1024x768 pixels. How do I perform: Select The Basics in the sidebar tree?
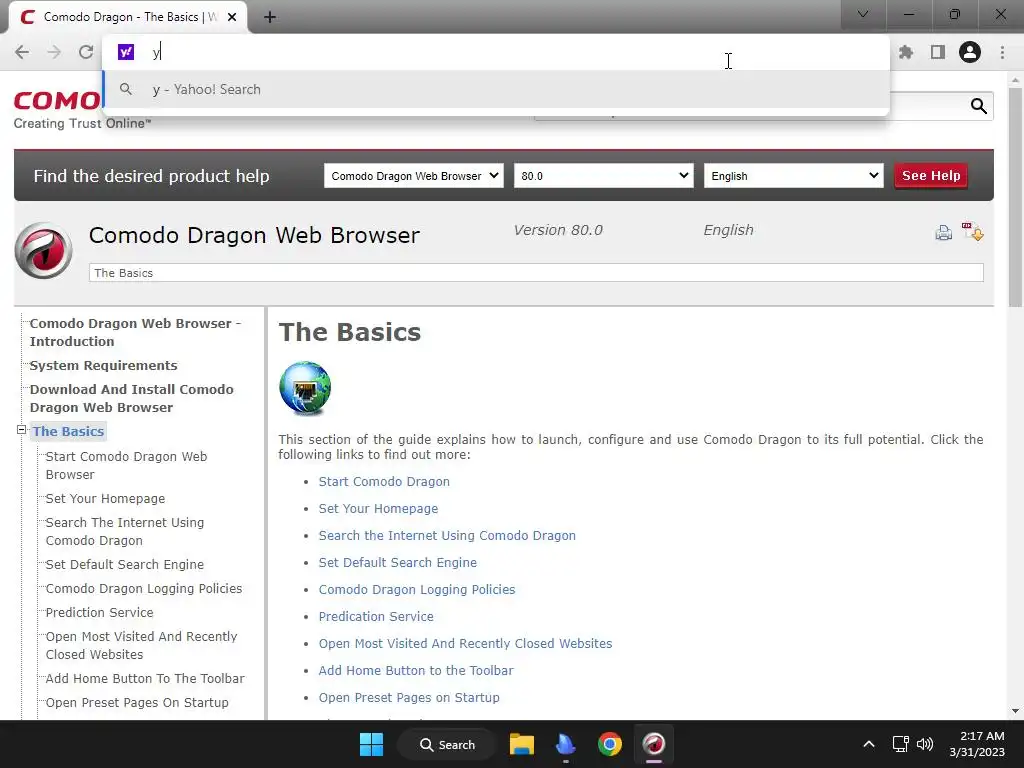[69, 431]
